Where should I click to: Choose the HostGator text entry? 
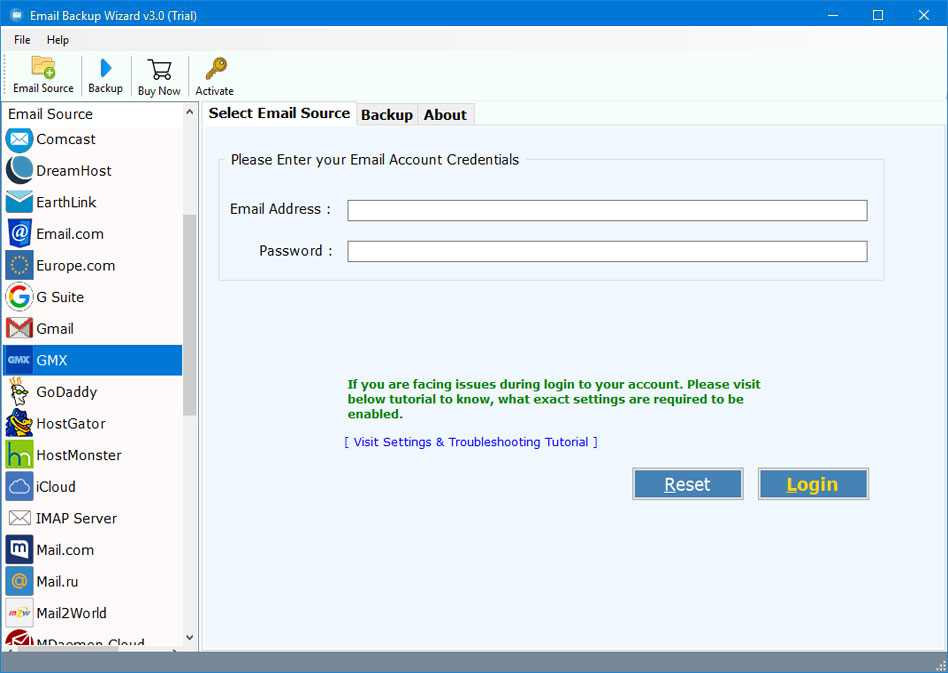tap(71, 423)
